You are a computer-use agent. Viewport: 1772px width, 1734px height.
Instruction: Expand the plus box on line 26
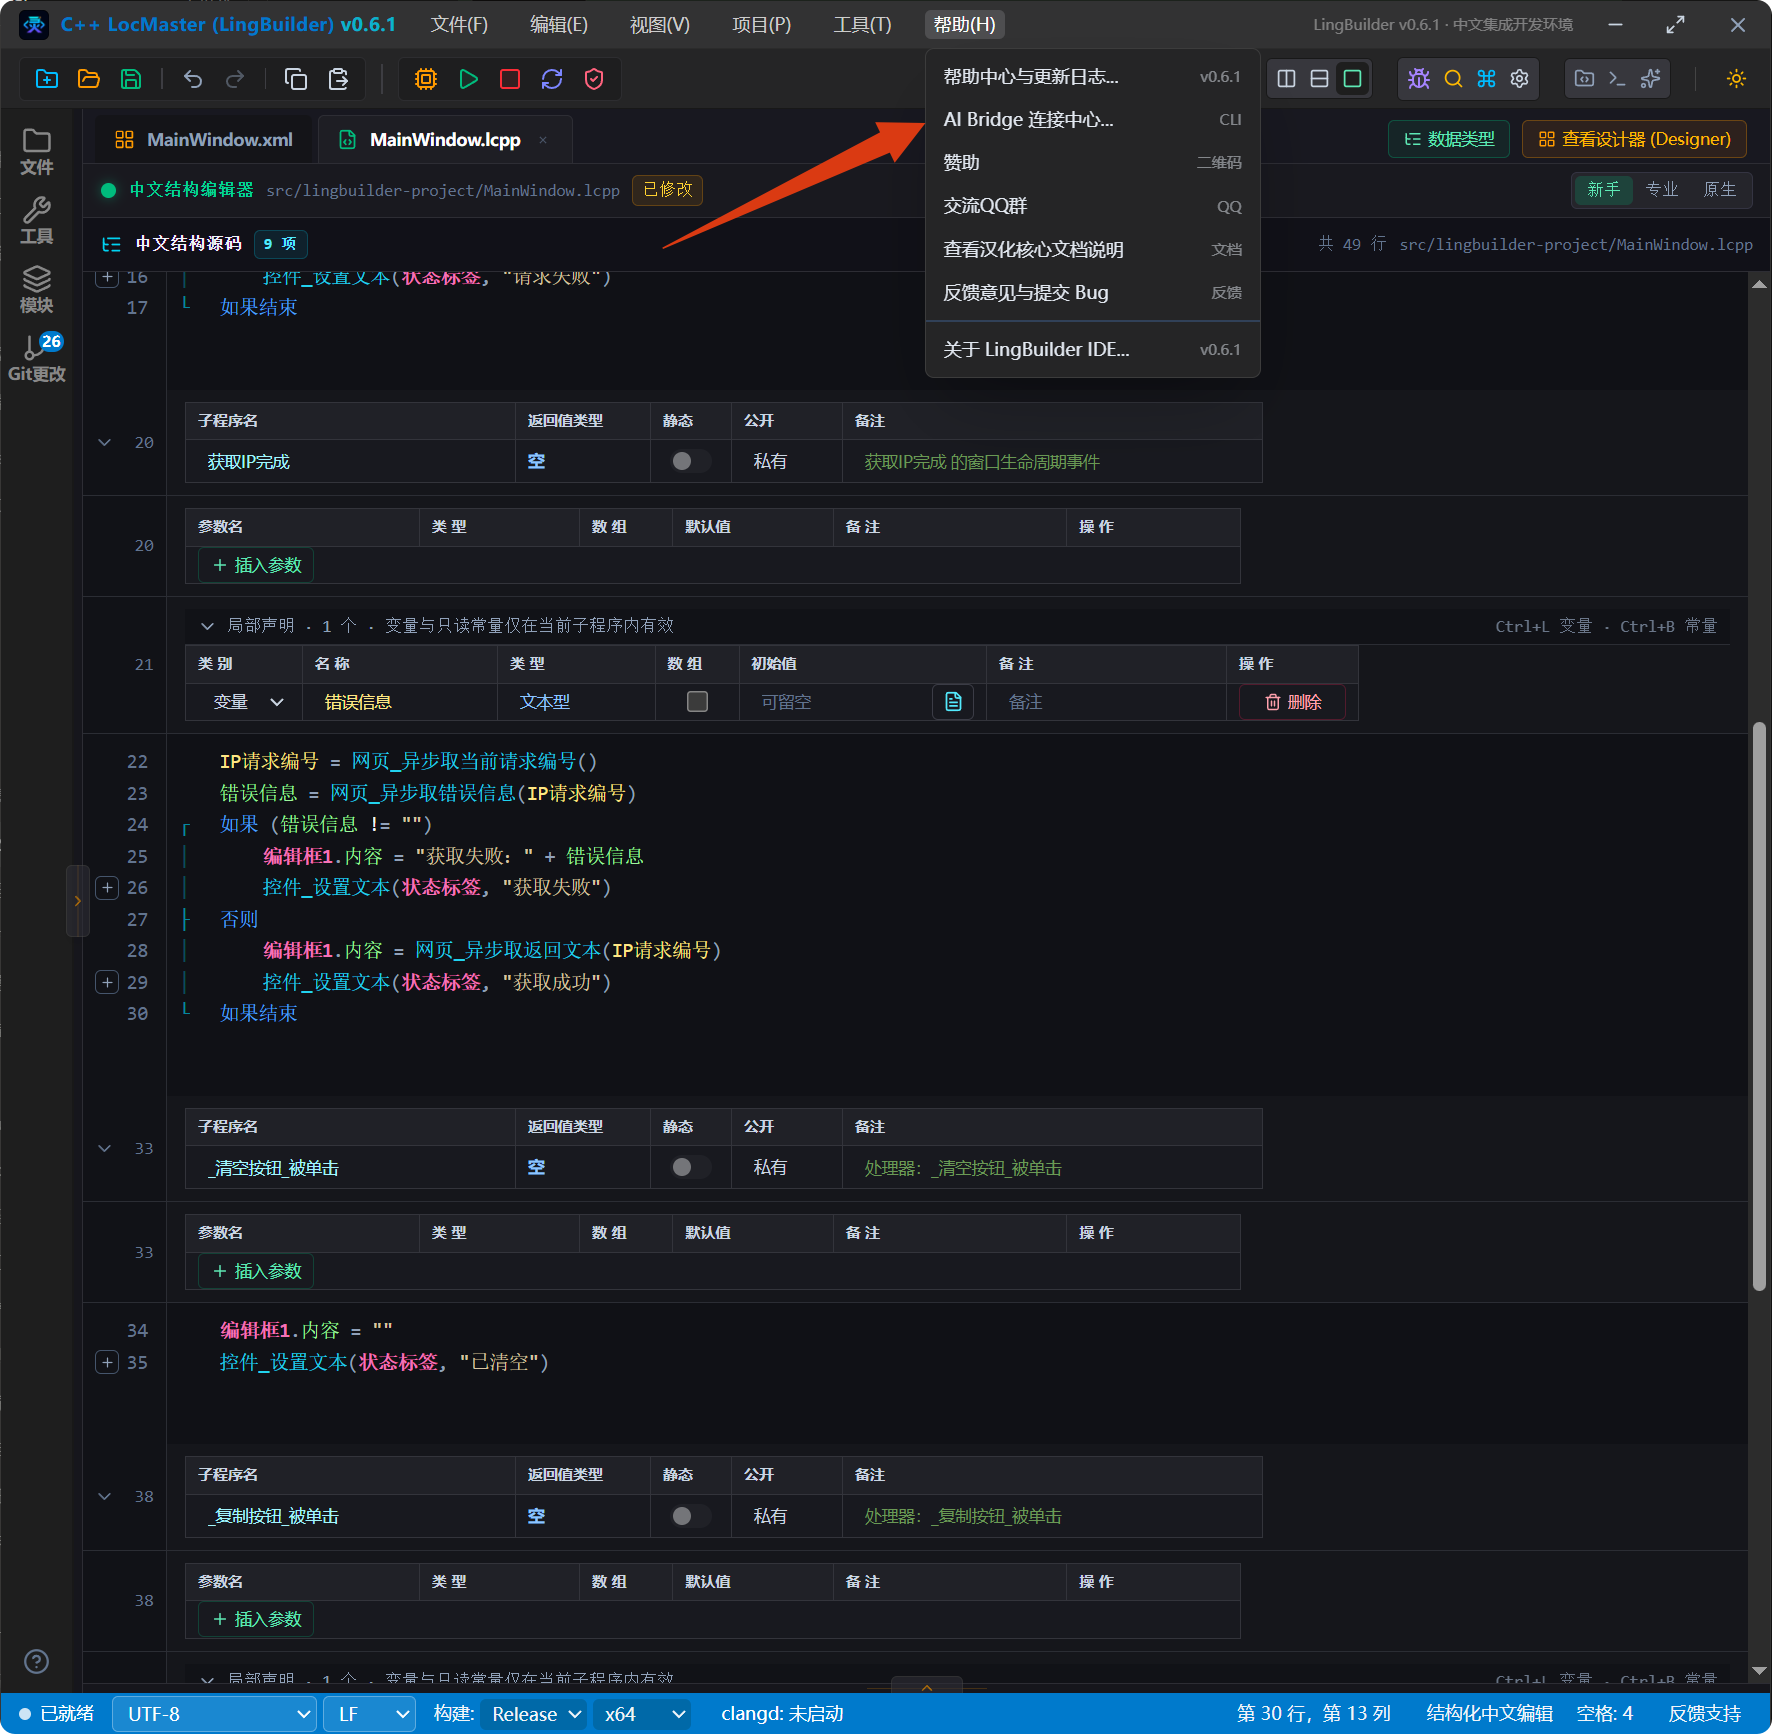coord(107,887)
